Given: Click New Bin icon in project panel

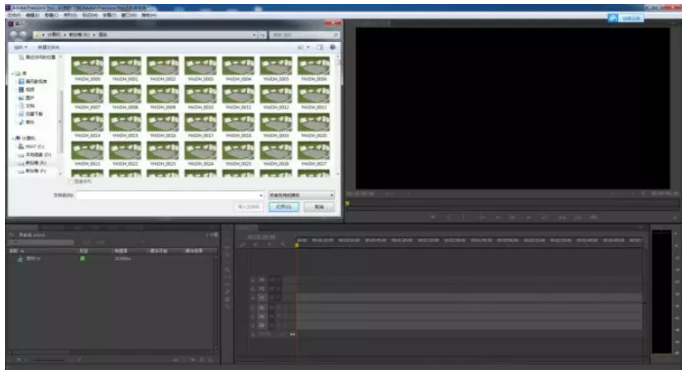Looking at the screenshot, I should coord(194,360).
